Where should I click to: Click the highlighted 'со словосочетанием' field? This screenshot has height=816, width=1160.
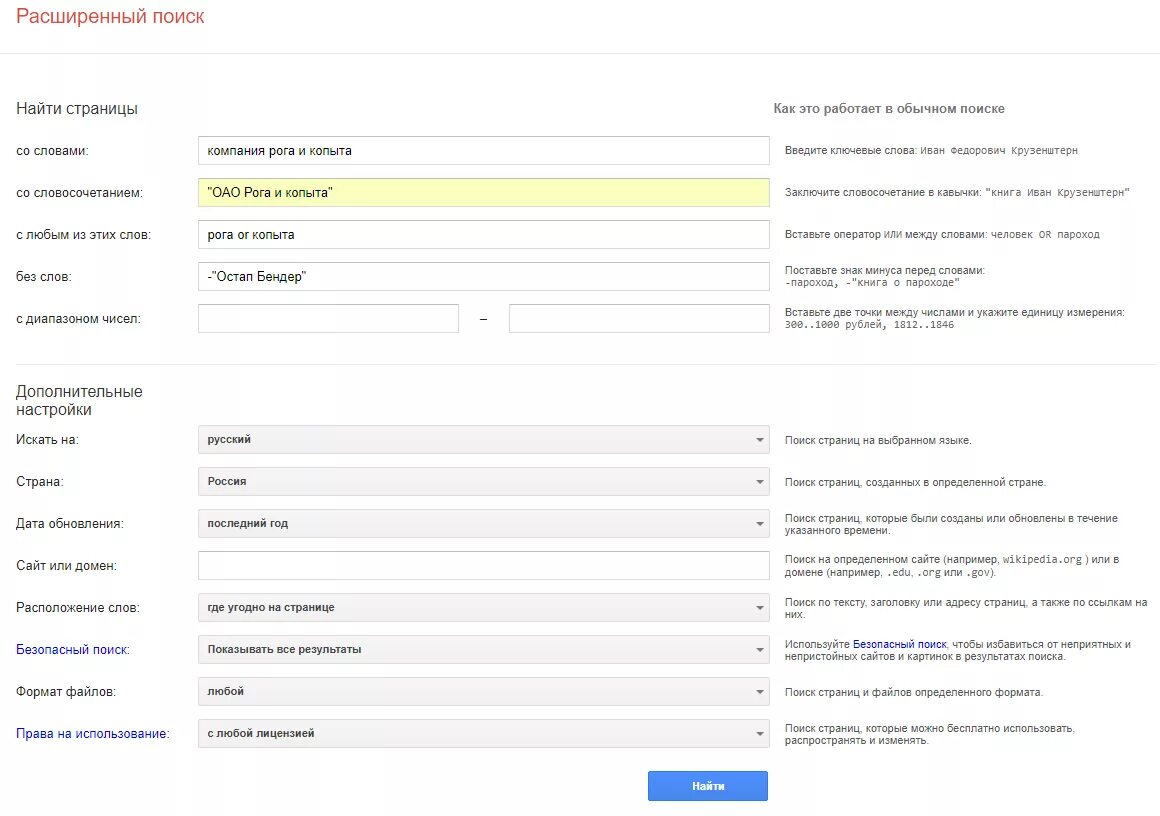point(483,192)
